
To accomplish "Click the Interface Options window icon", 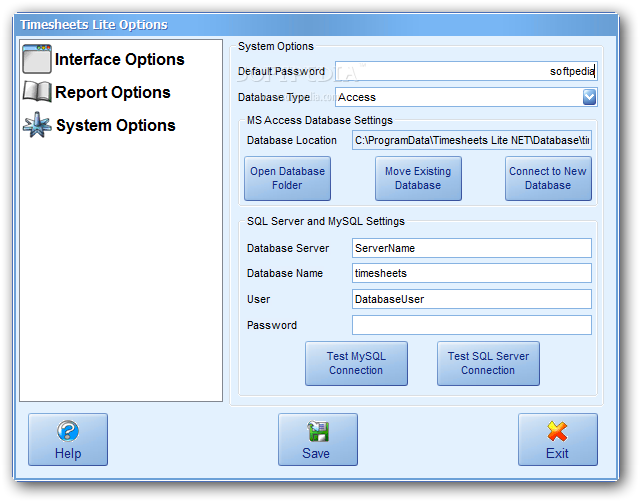I will [x=37, y=59].
